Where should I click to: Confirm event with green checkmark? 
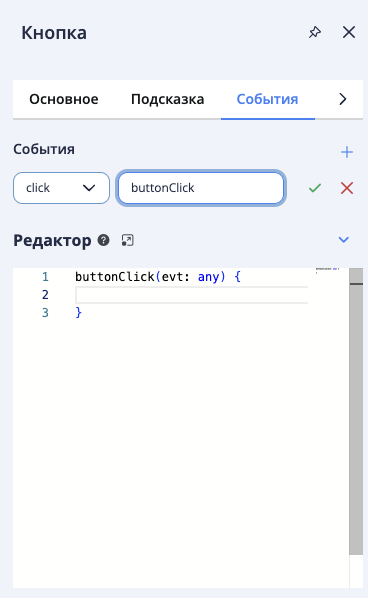coord(315,188)
